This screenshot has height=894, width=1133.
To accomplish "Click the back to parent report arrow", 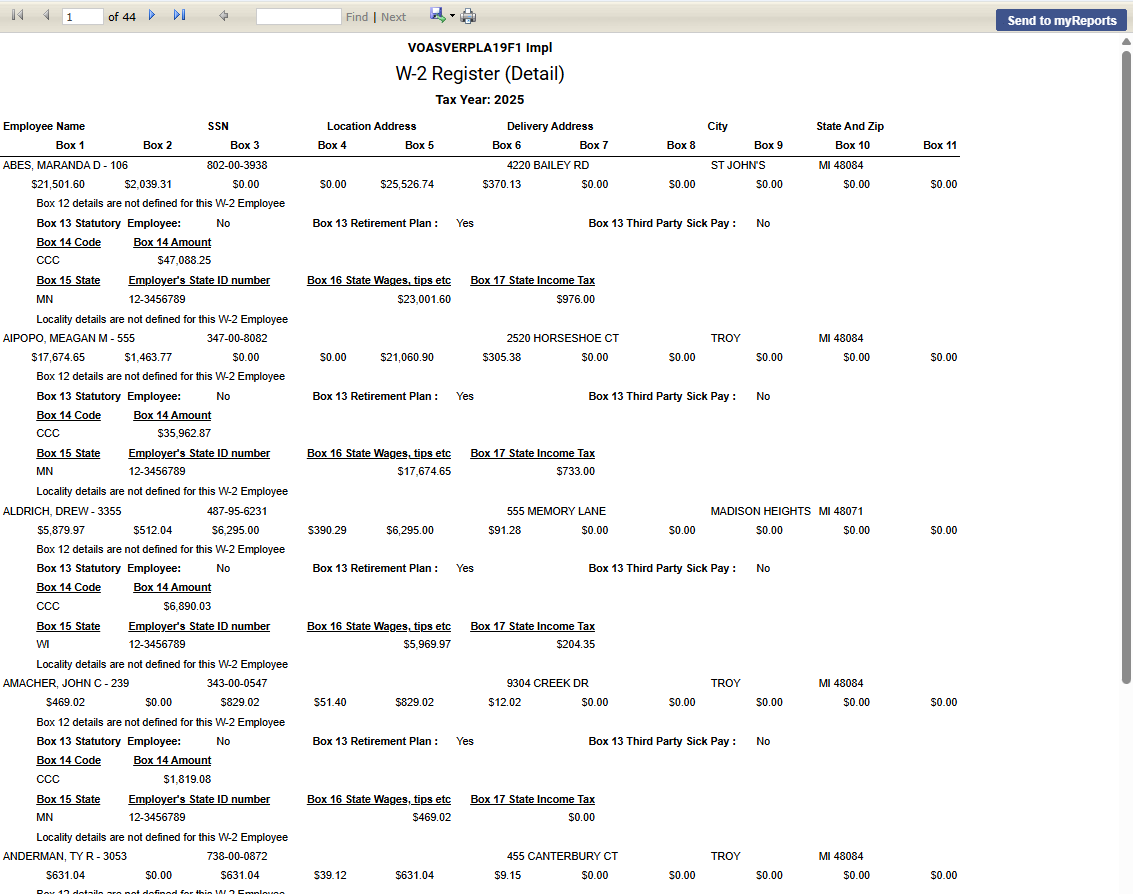I will tap(224, 16).
